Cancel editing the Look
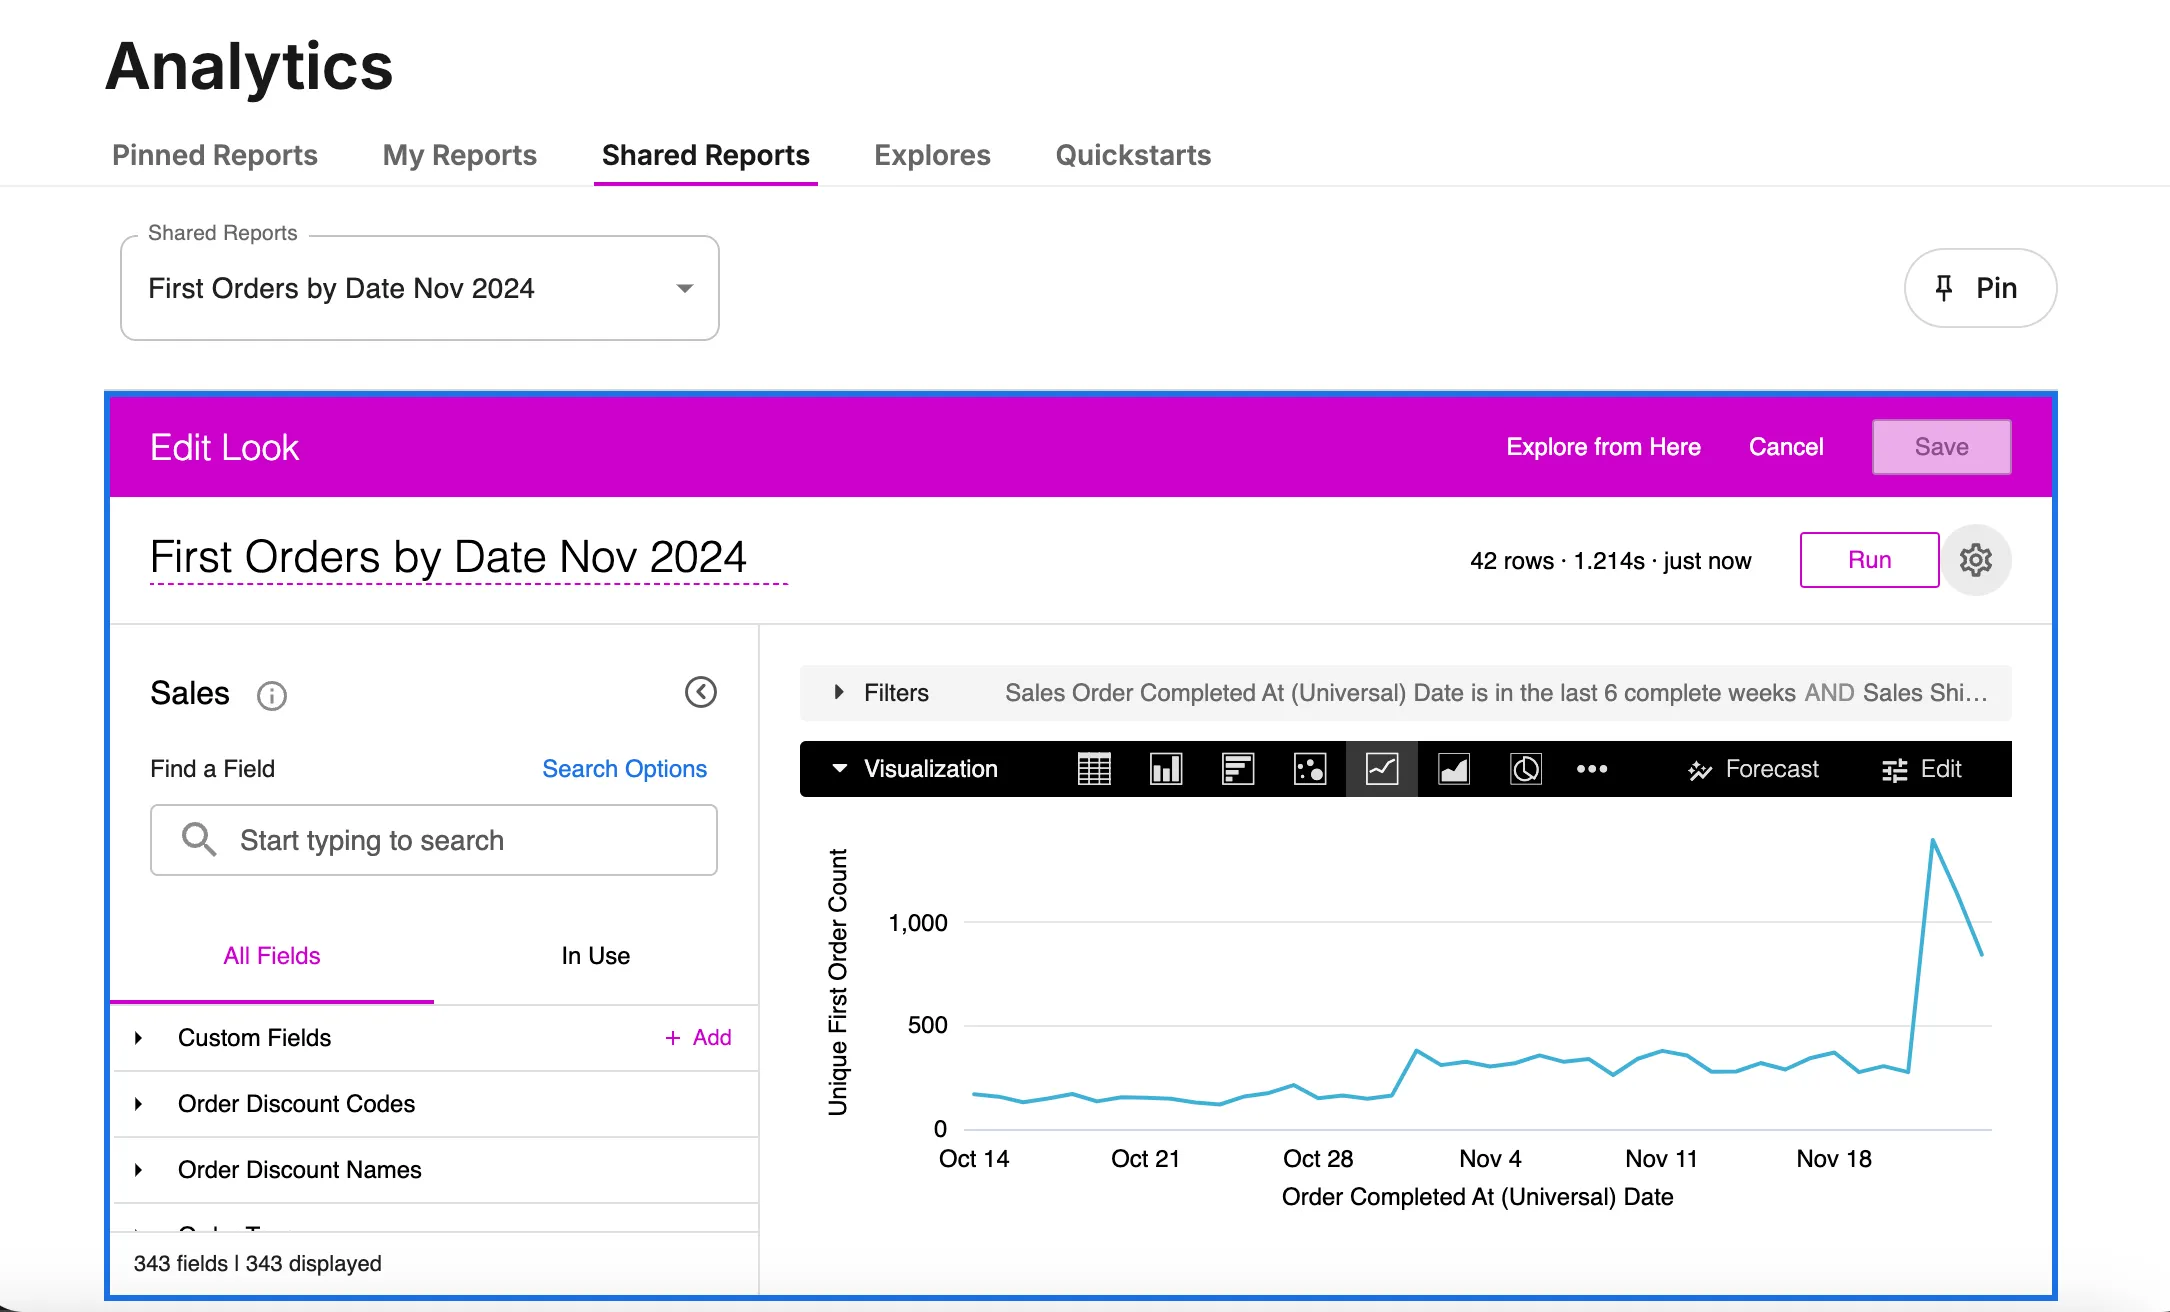2170x1312 pixels. [1786, 447]
